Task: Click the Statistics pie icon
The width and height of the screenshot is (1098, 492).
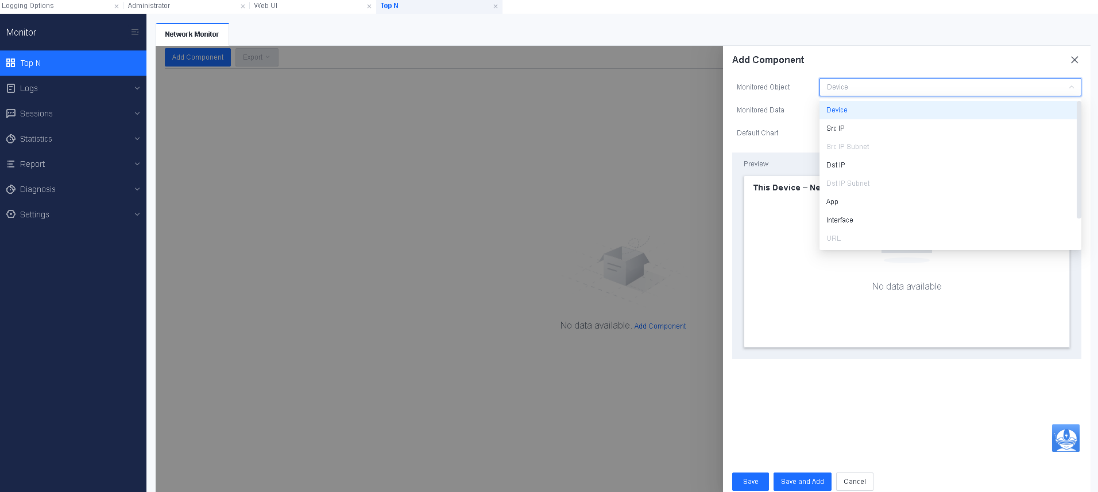Action: tap(11, 139)
